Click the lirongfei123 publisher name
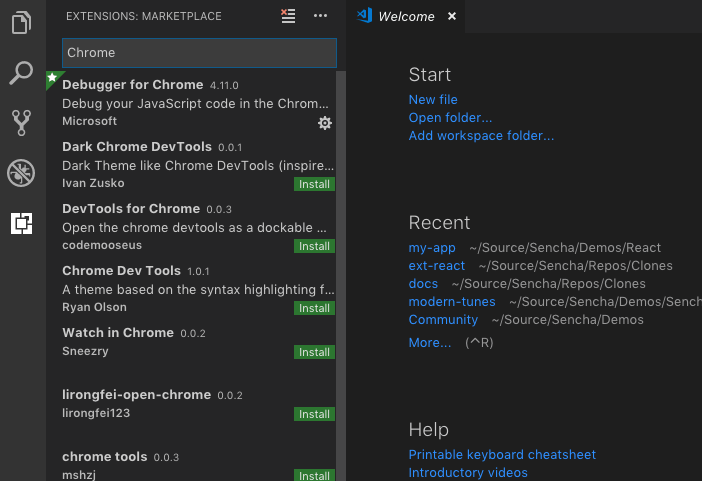The image size is (702, 481). tap(96, 413)
